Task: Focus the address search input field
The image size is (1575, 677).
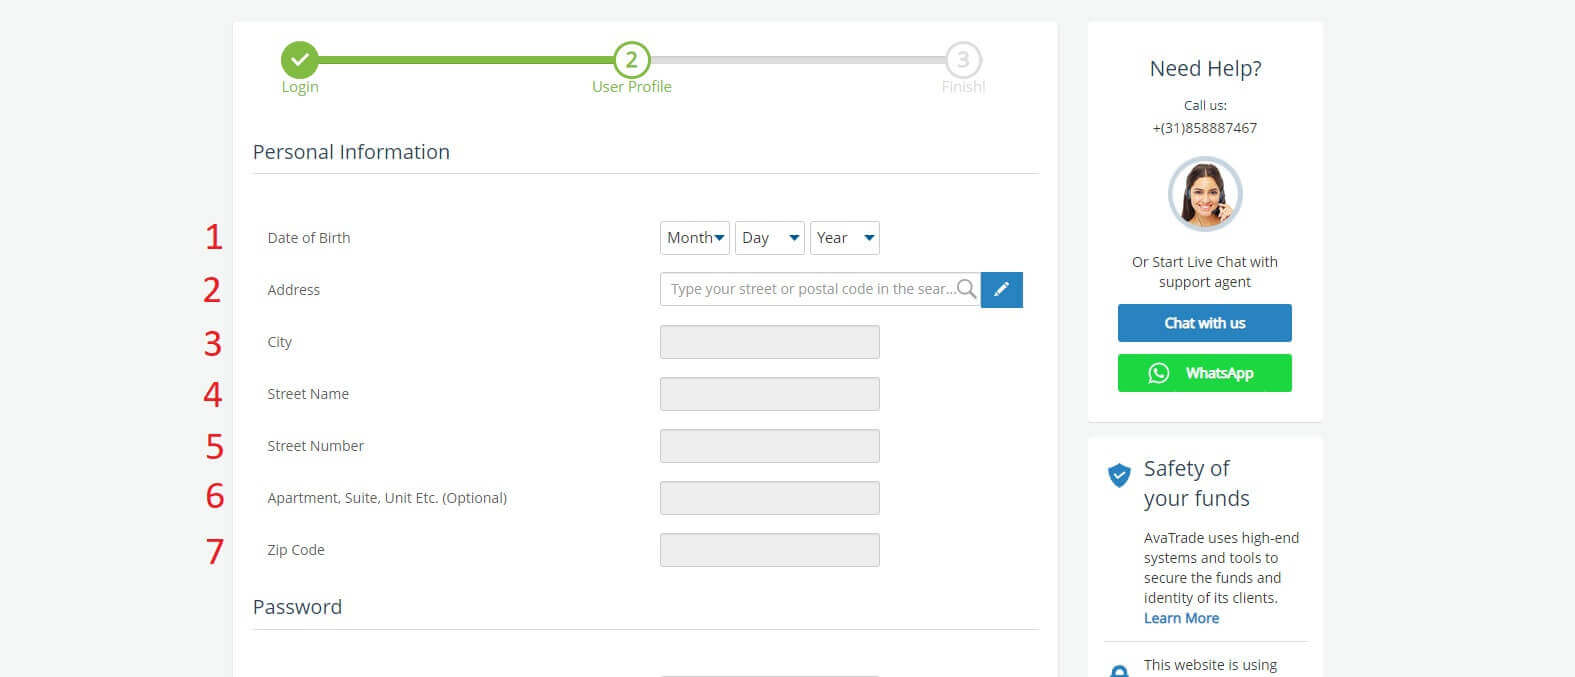Action: (x=808, y=289)
